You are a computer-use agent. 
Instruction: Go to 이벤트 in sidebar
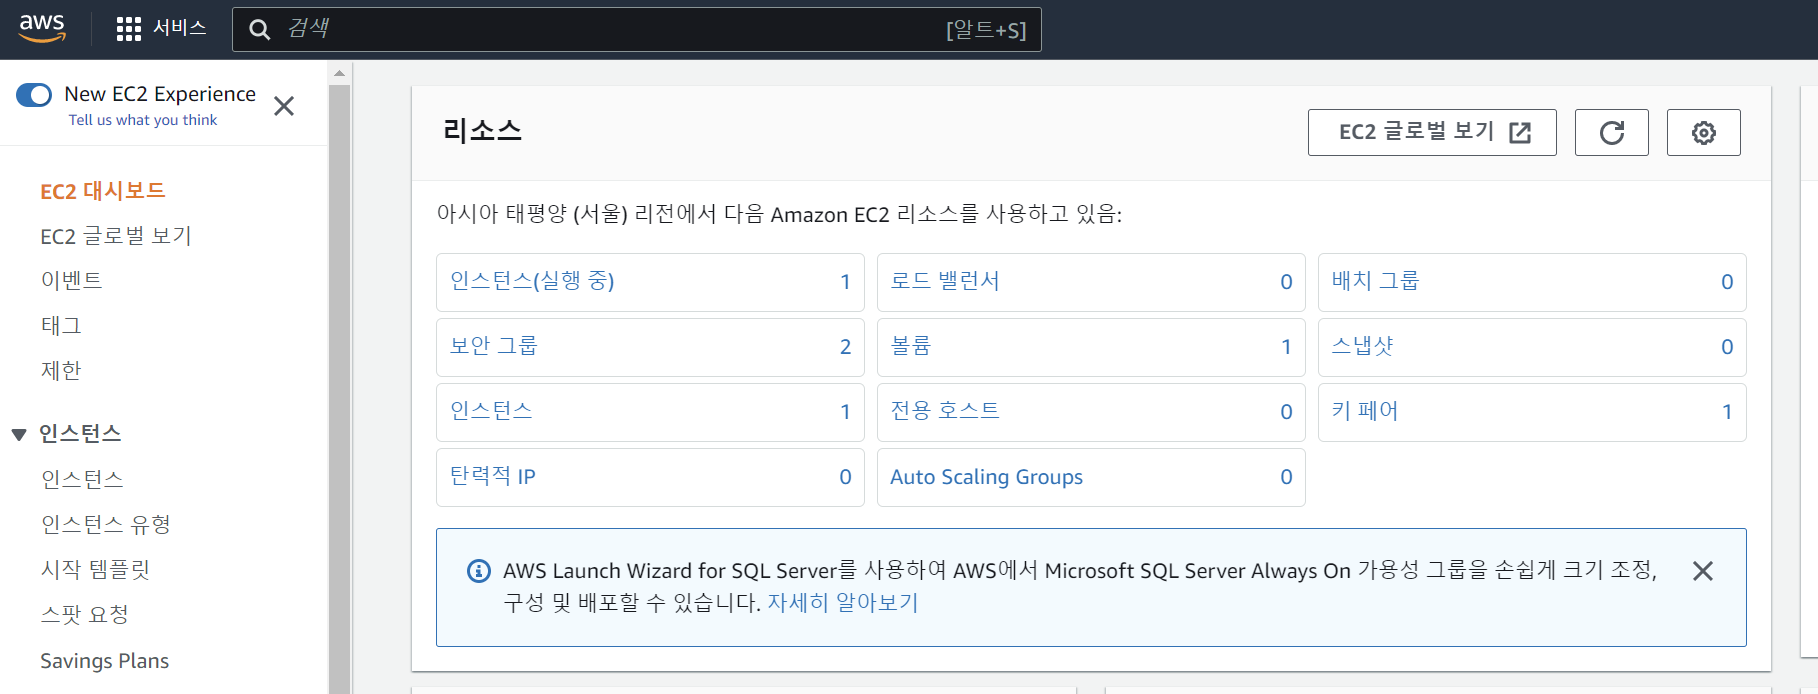tap(71, 280)
